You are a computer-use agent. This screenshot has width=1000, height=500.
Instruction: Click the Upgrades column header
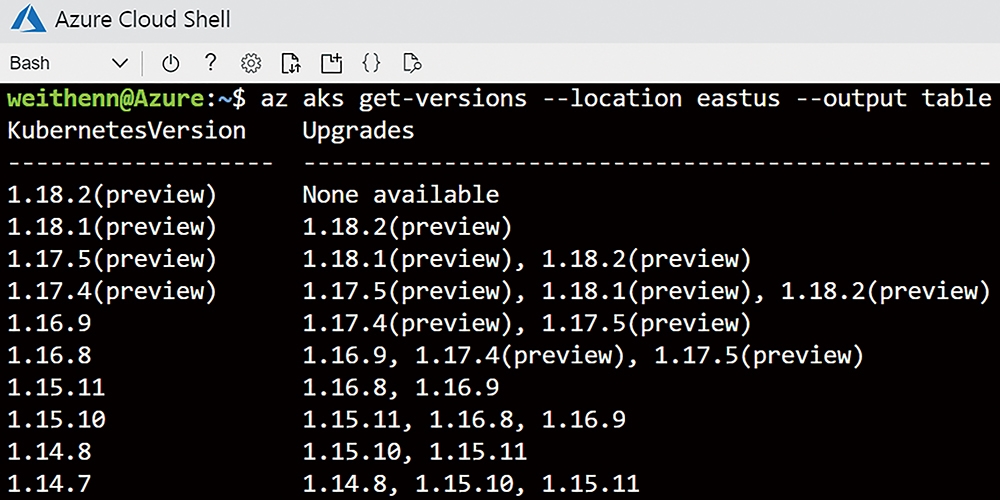point(358,131)
